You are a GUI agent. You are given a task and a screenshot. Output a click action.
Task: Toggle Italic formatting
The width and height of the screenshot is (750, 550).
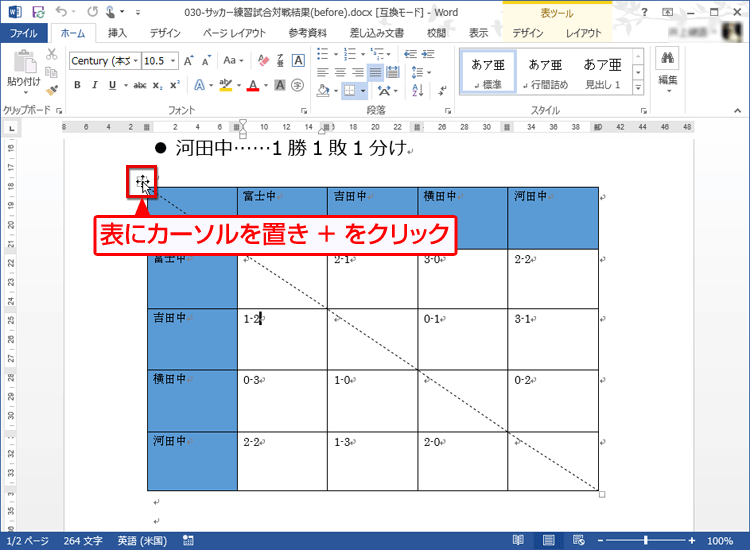coord(95,85)
